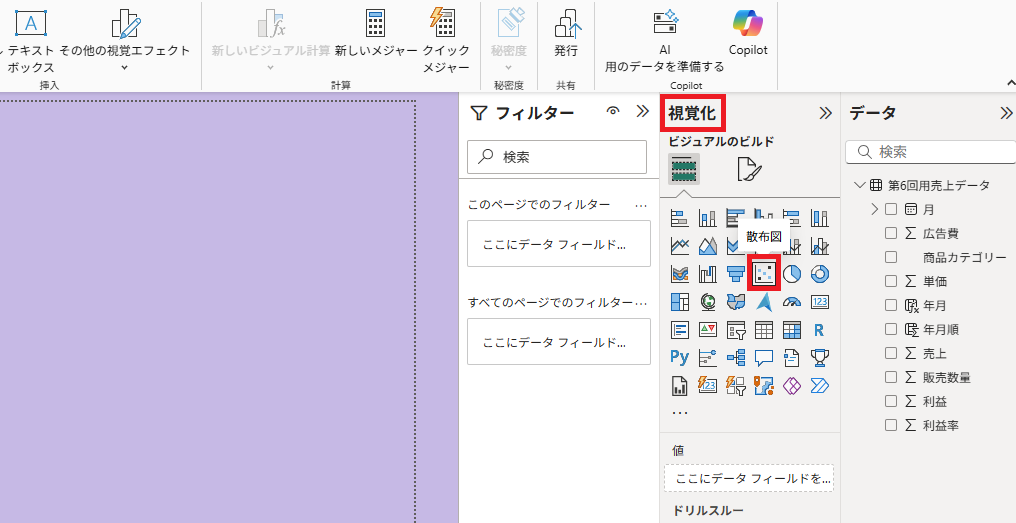Insert a テキストボックス from the ribbon
Viewport: 1016px width, 523px height.
coord(30,40)
